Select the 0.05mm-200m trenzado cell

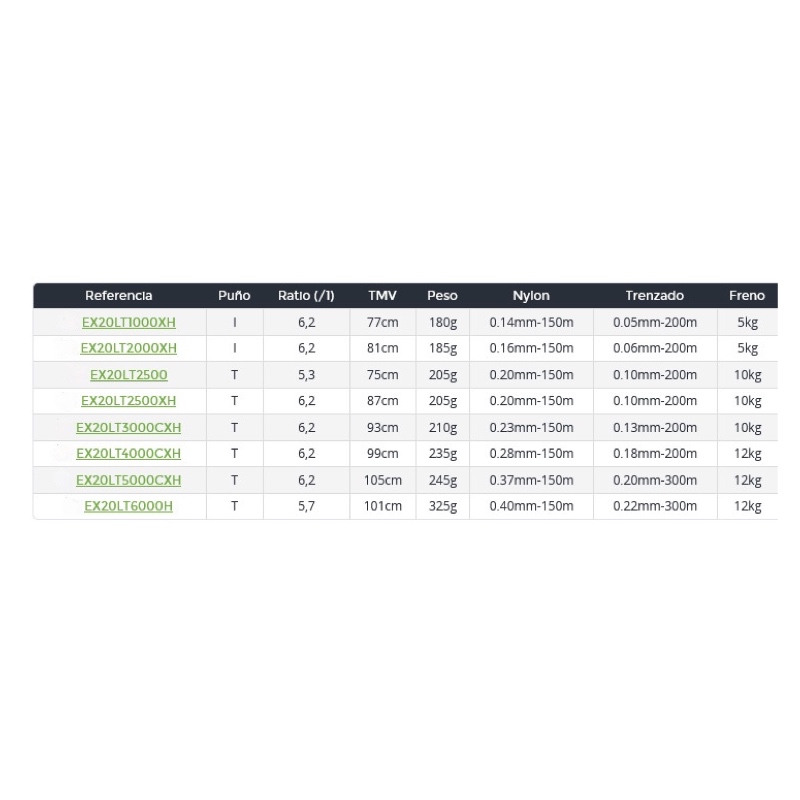click(x=655, y=322)
